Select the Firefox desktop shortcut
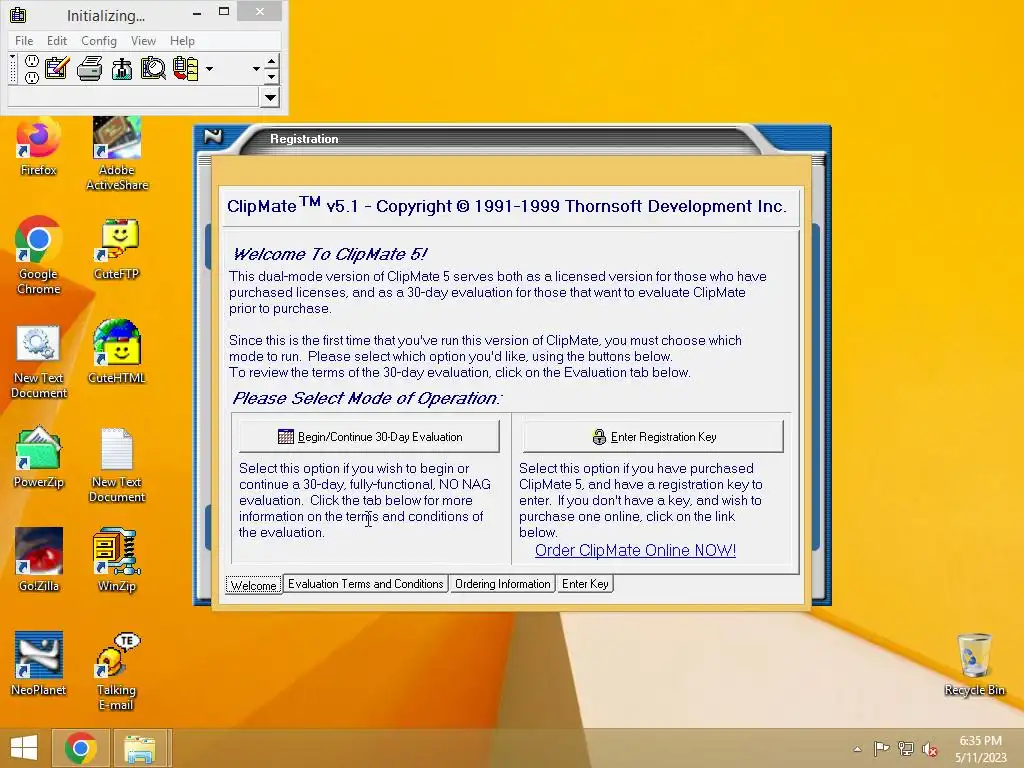Viewport: 1024px width, 768px height. pyautogui.click(x=39, y=147)
